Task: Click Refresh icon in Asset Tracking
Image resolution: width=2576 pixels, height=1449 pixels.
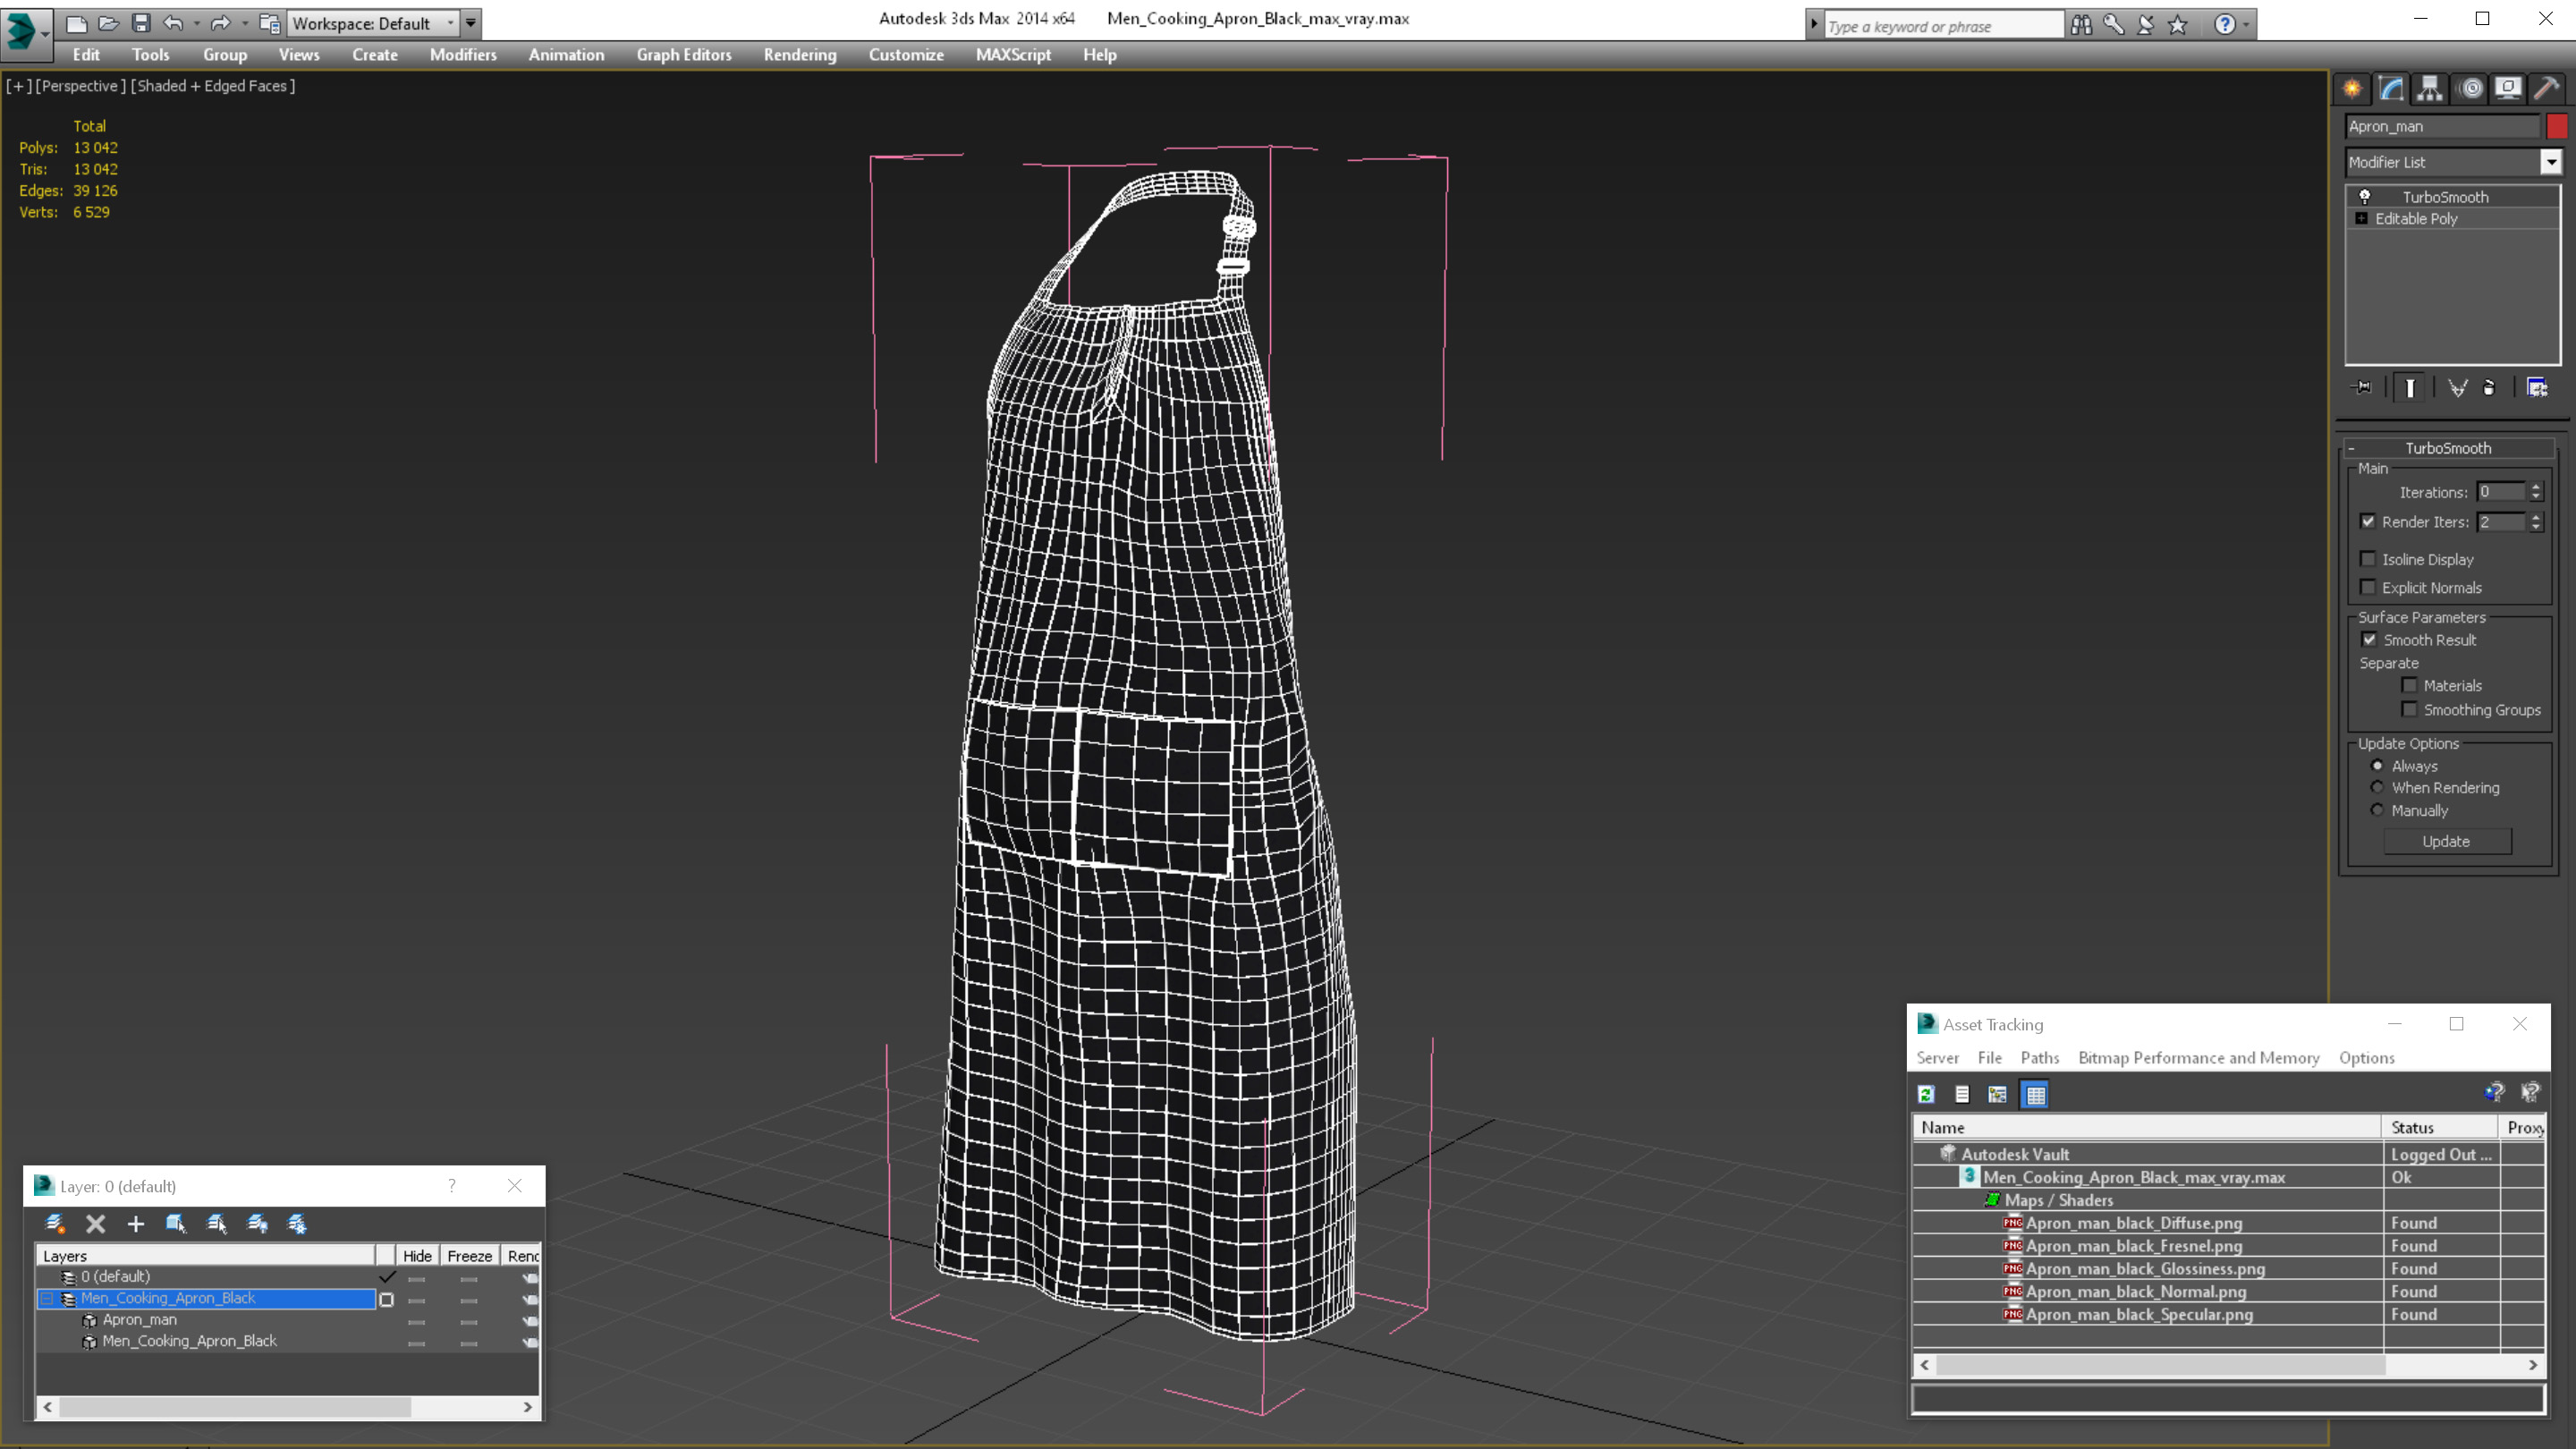Action: 1926,1094
